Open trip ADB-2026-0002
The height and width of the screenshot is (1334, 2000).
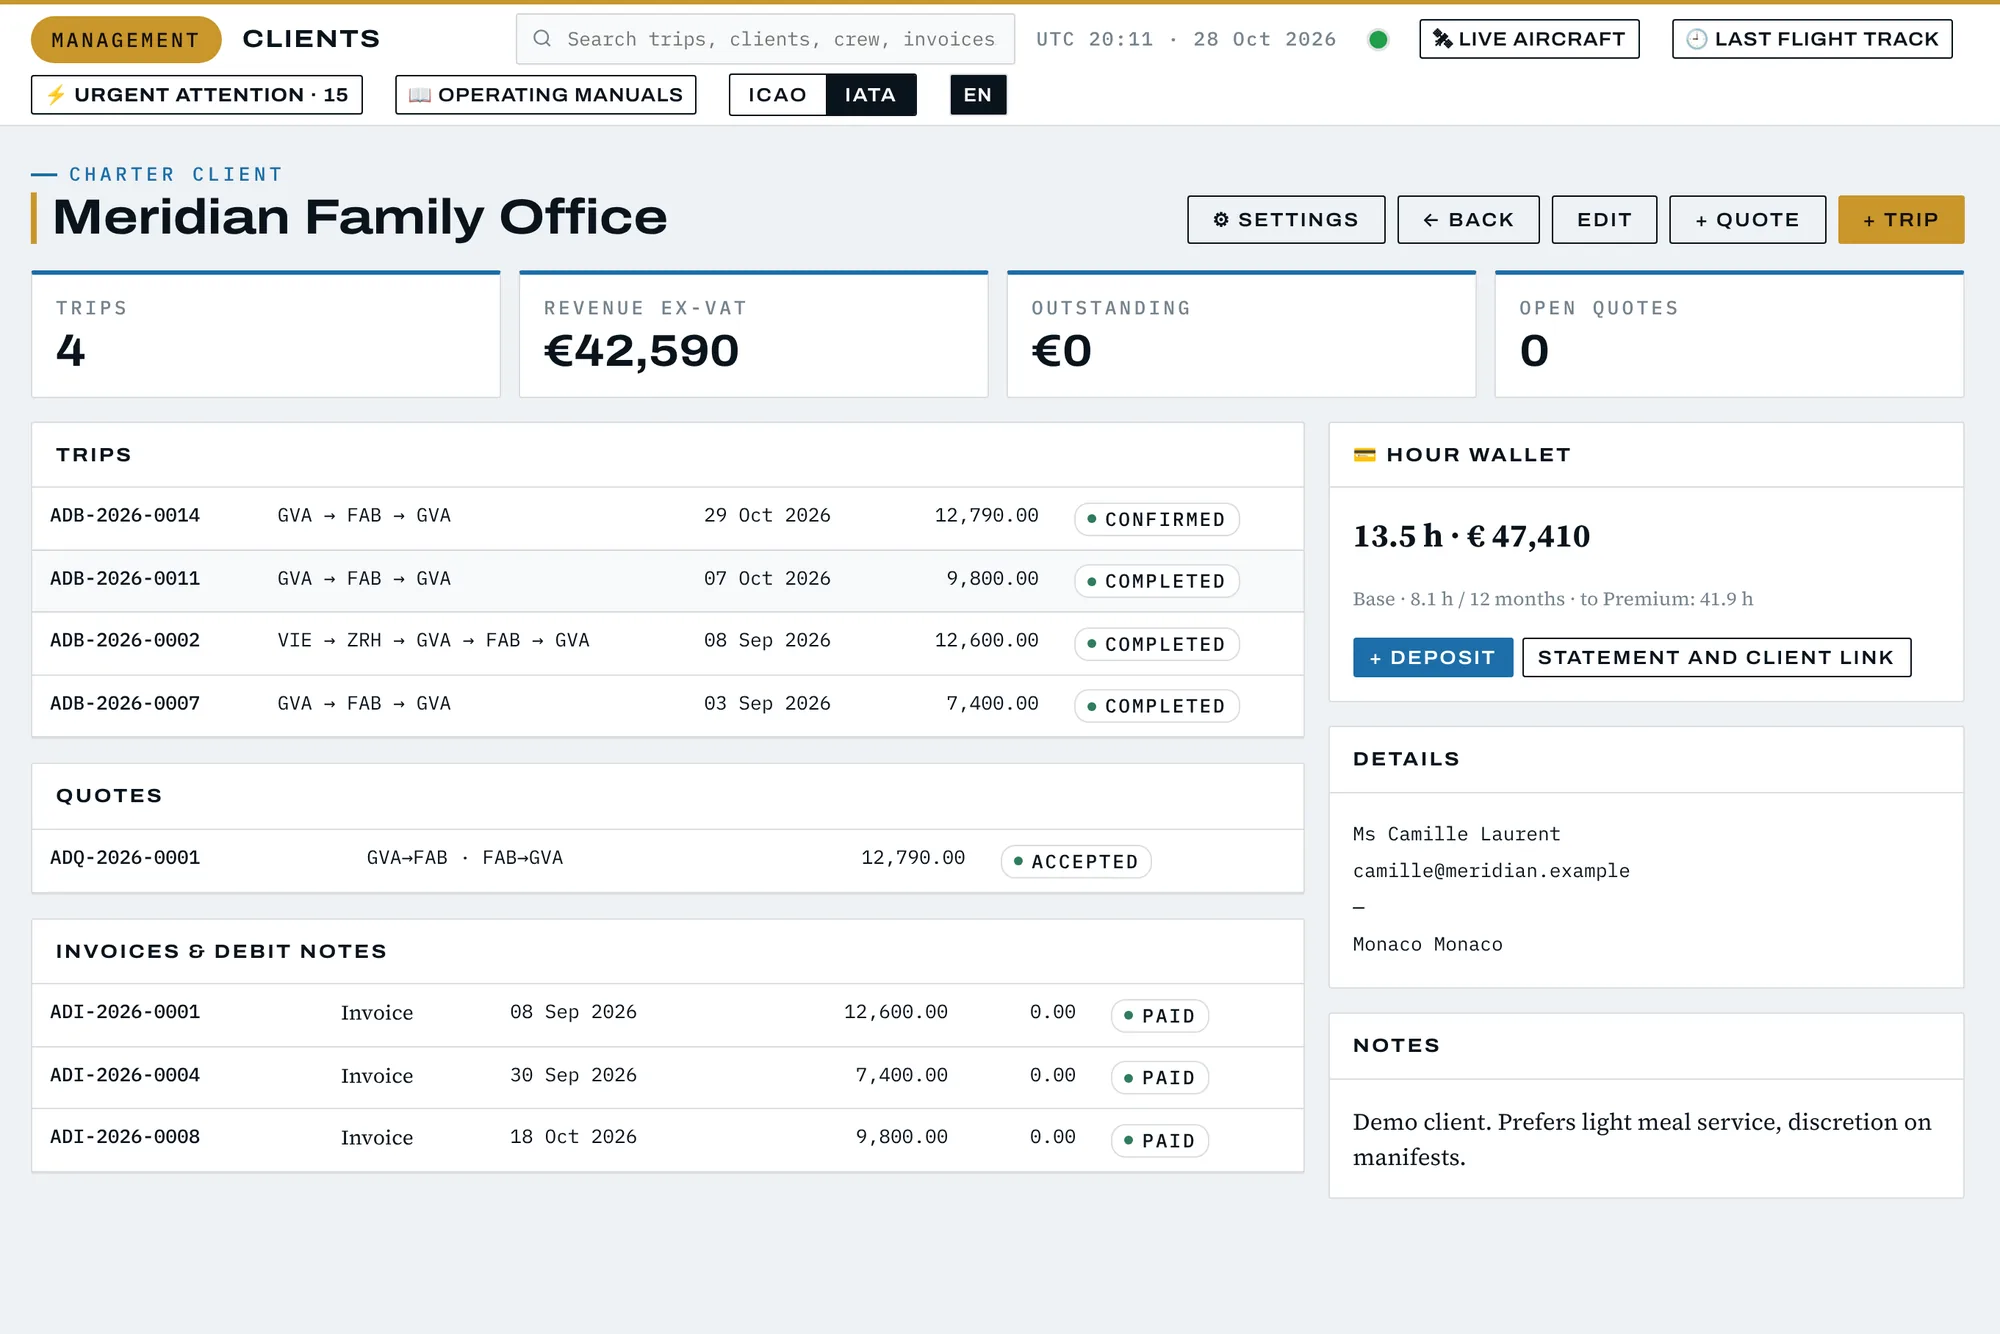[667, 643]
